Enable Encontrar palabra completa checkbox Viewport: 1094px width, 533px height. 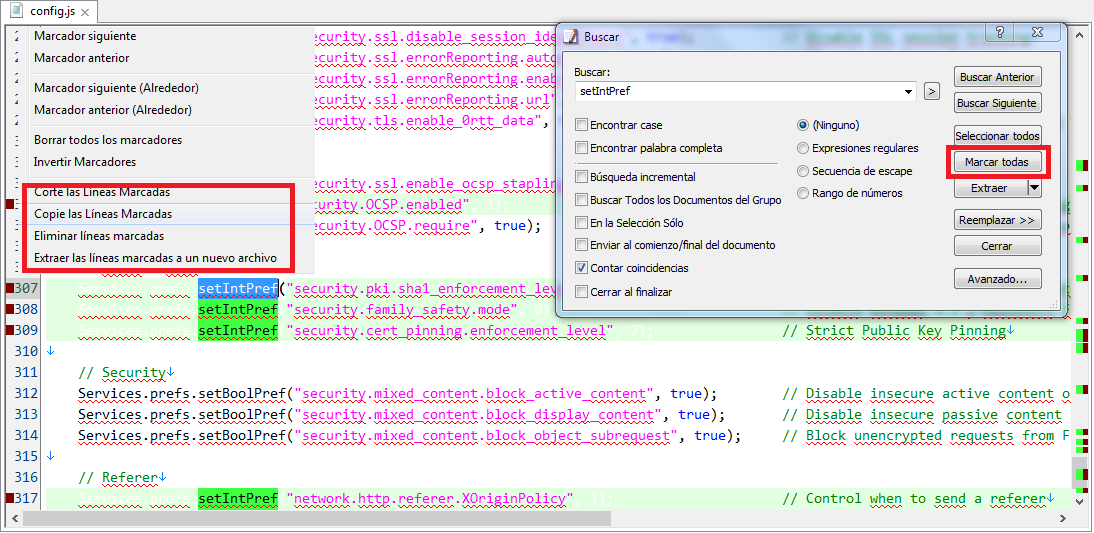point(581,148)
